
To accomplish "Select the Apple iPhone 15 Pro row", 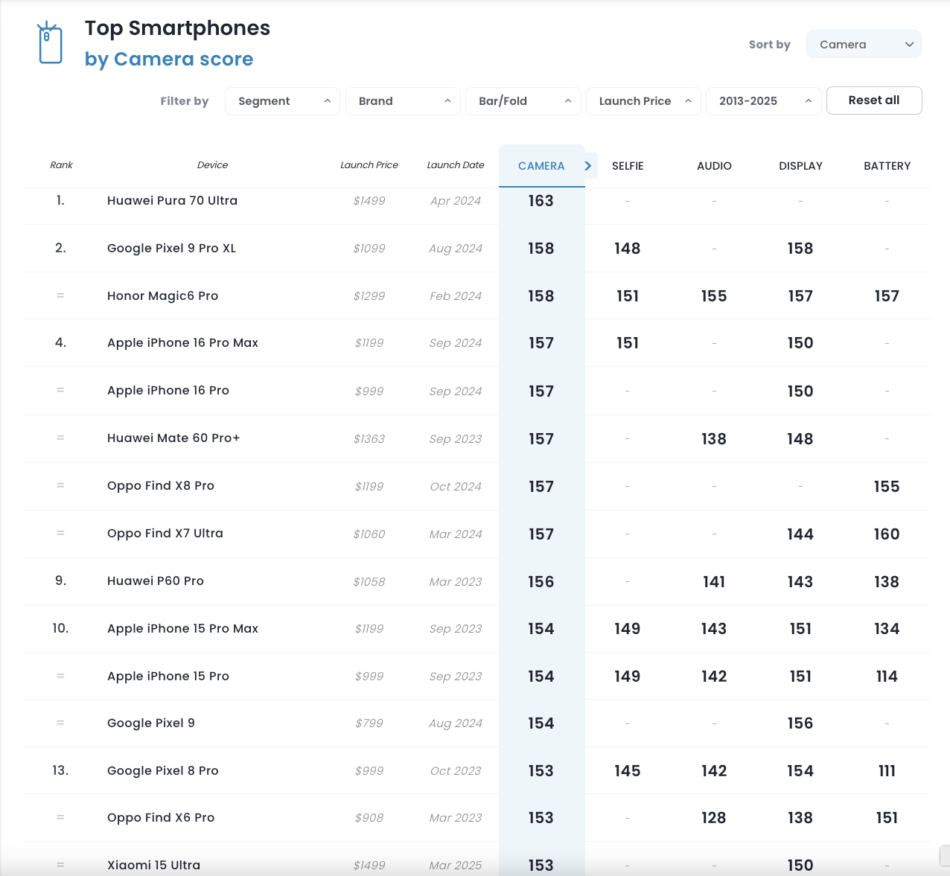I will click(476, 676).
